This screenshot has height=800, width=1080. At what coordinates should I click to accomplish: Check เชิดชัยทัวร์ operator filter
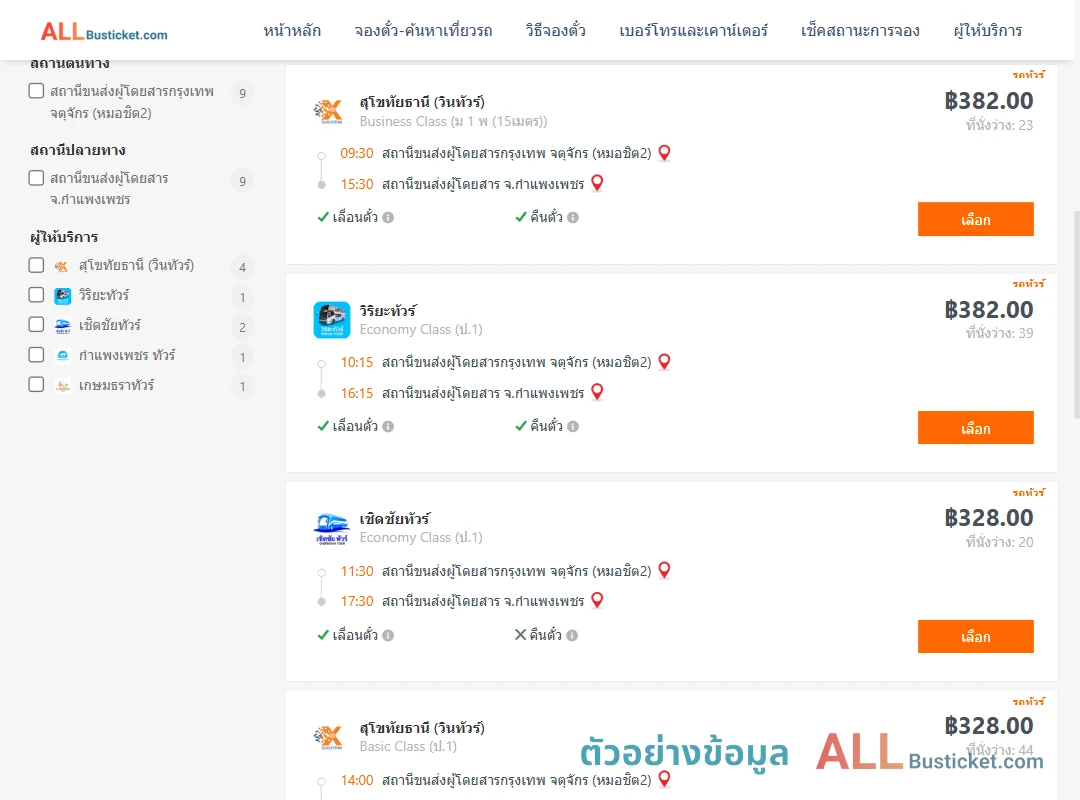coord(37,325)
